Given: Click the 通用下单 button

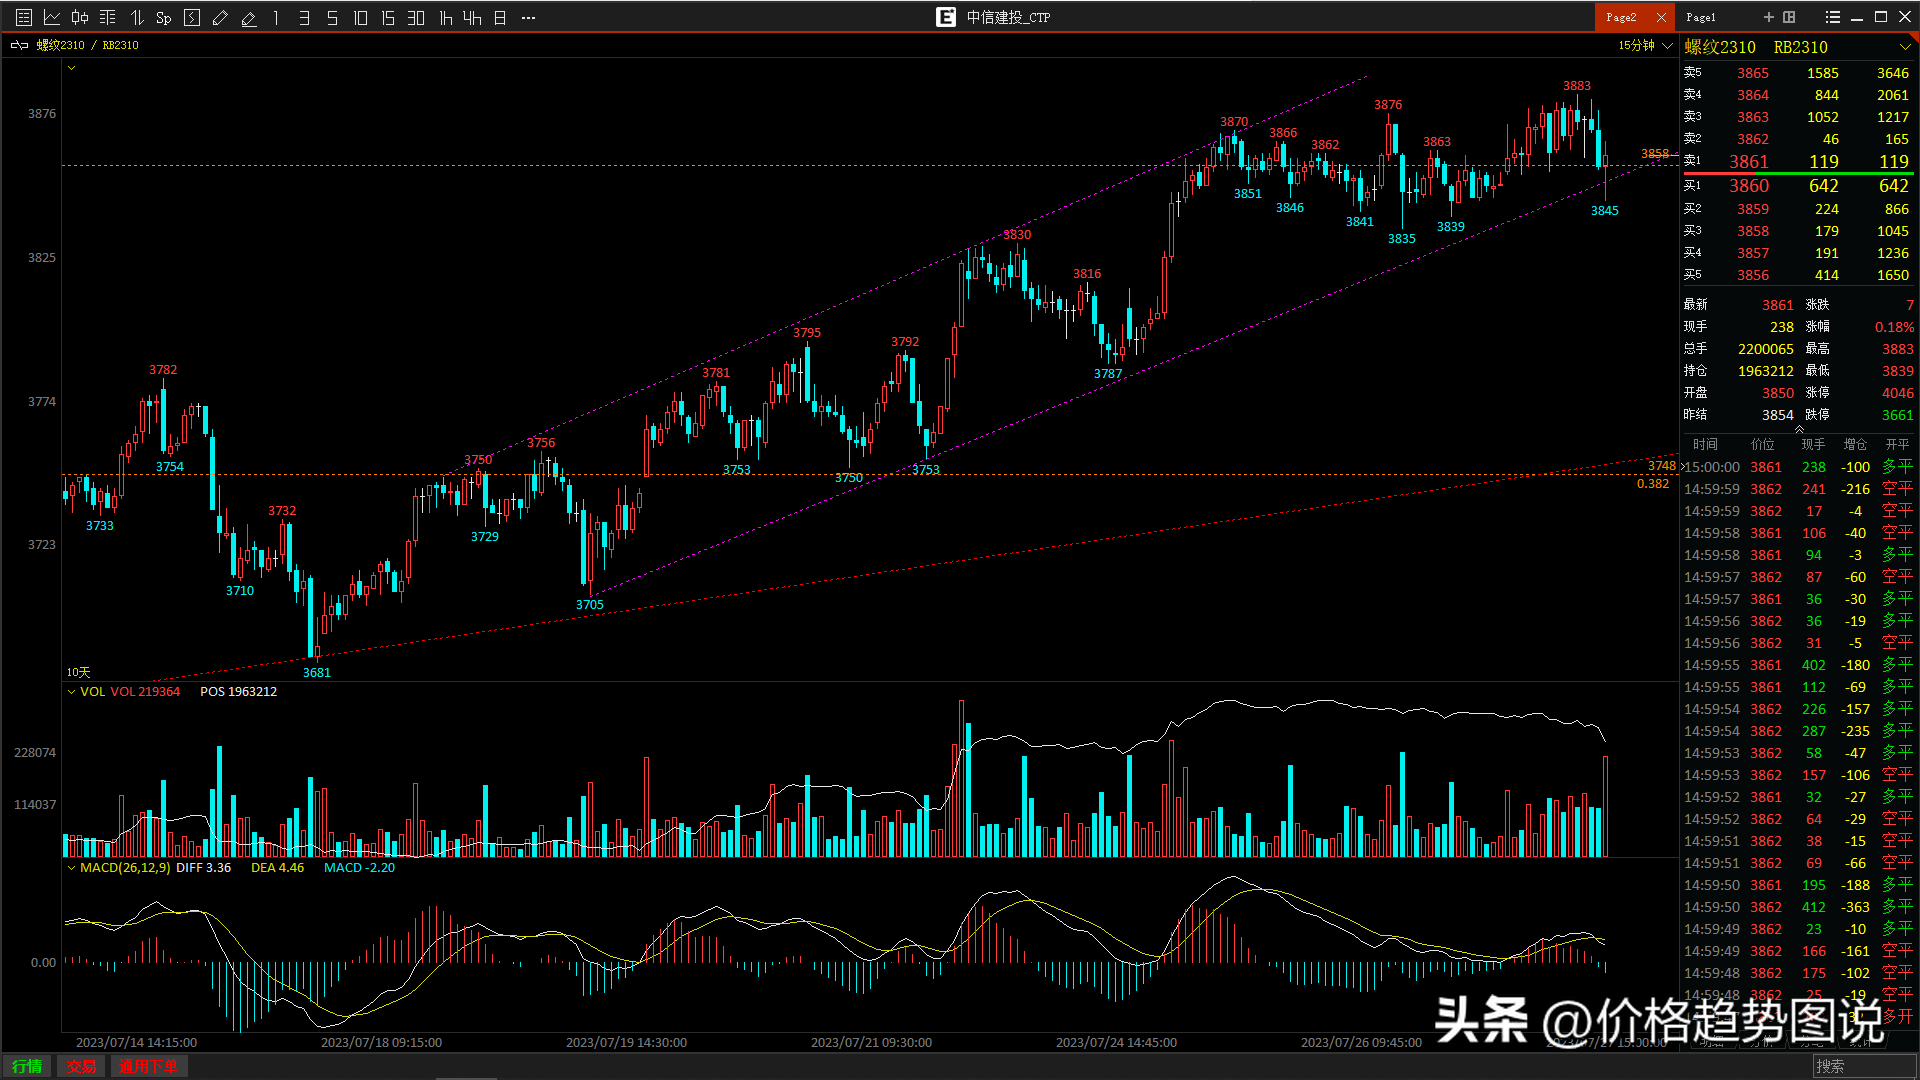Looking at the screenshot, I should tap(148, 1066).
